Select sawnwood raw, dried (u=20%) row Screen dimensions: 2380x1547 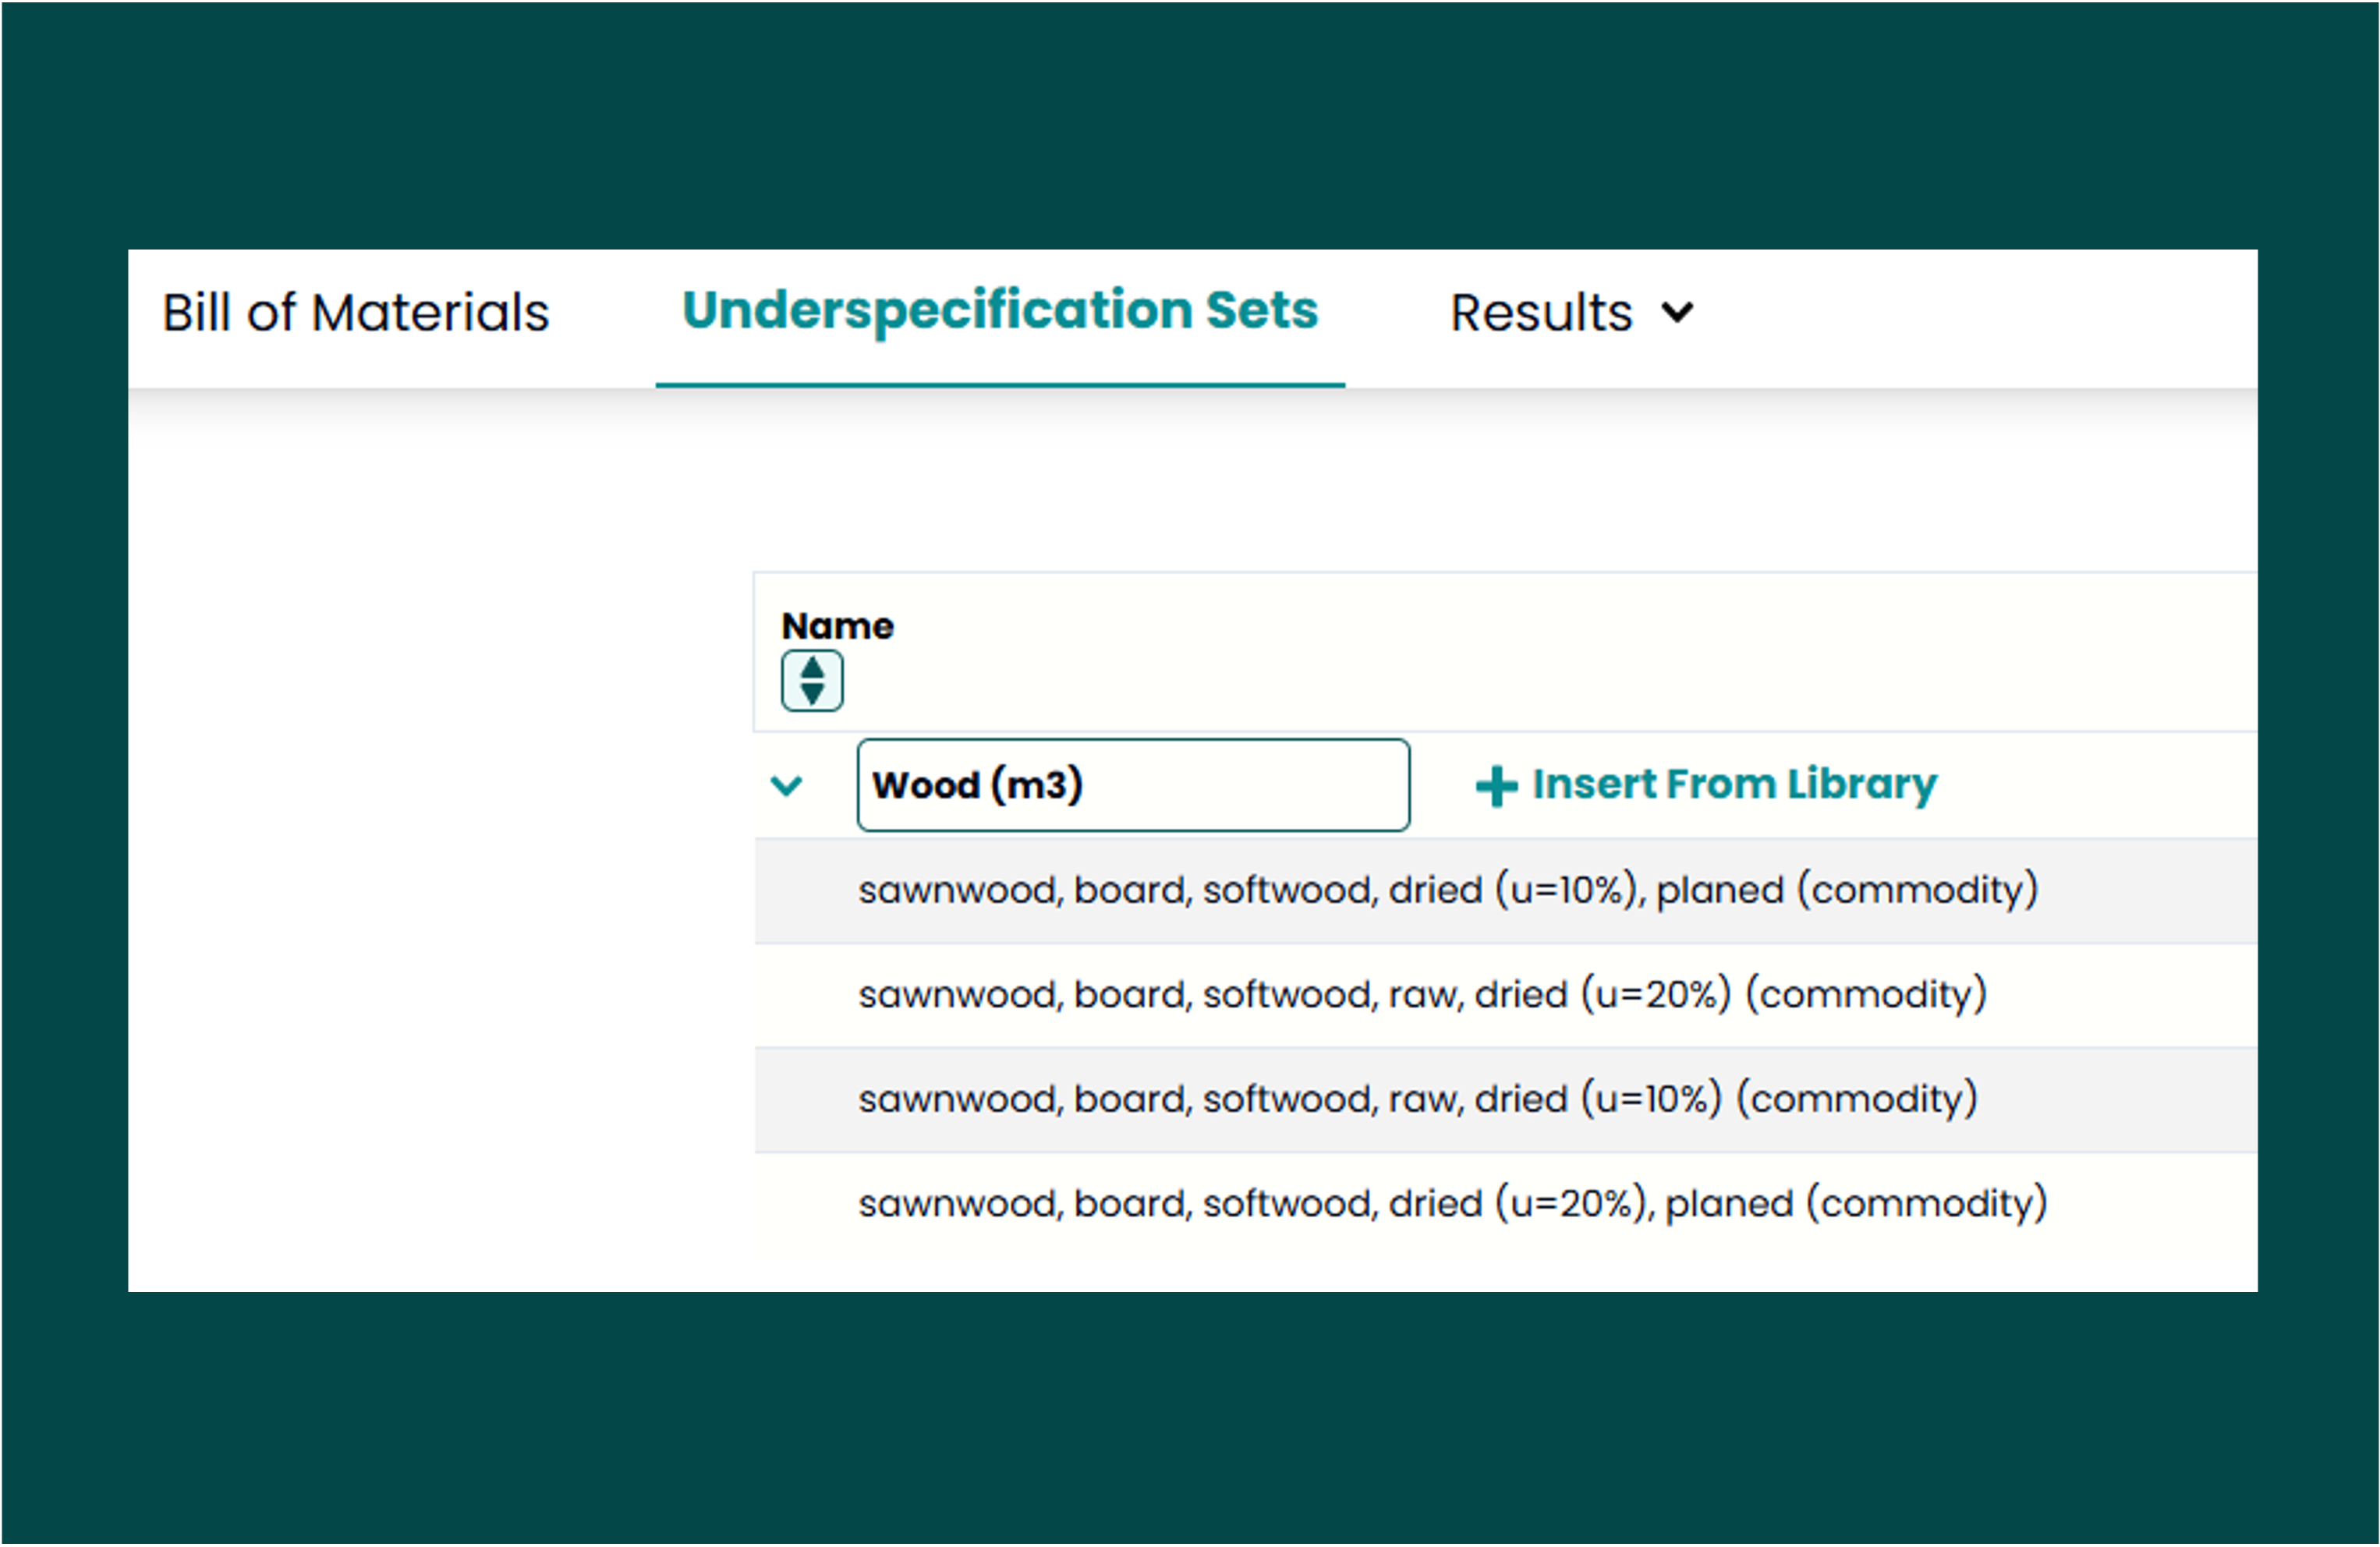tap(1505, 995)
